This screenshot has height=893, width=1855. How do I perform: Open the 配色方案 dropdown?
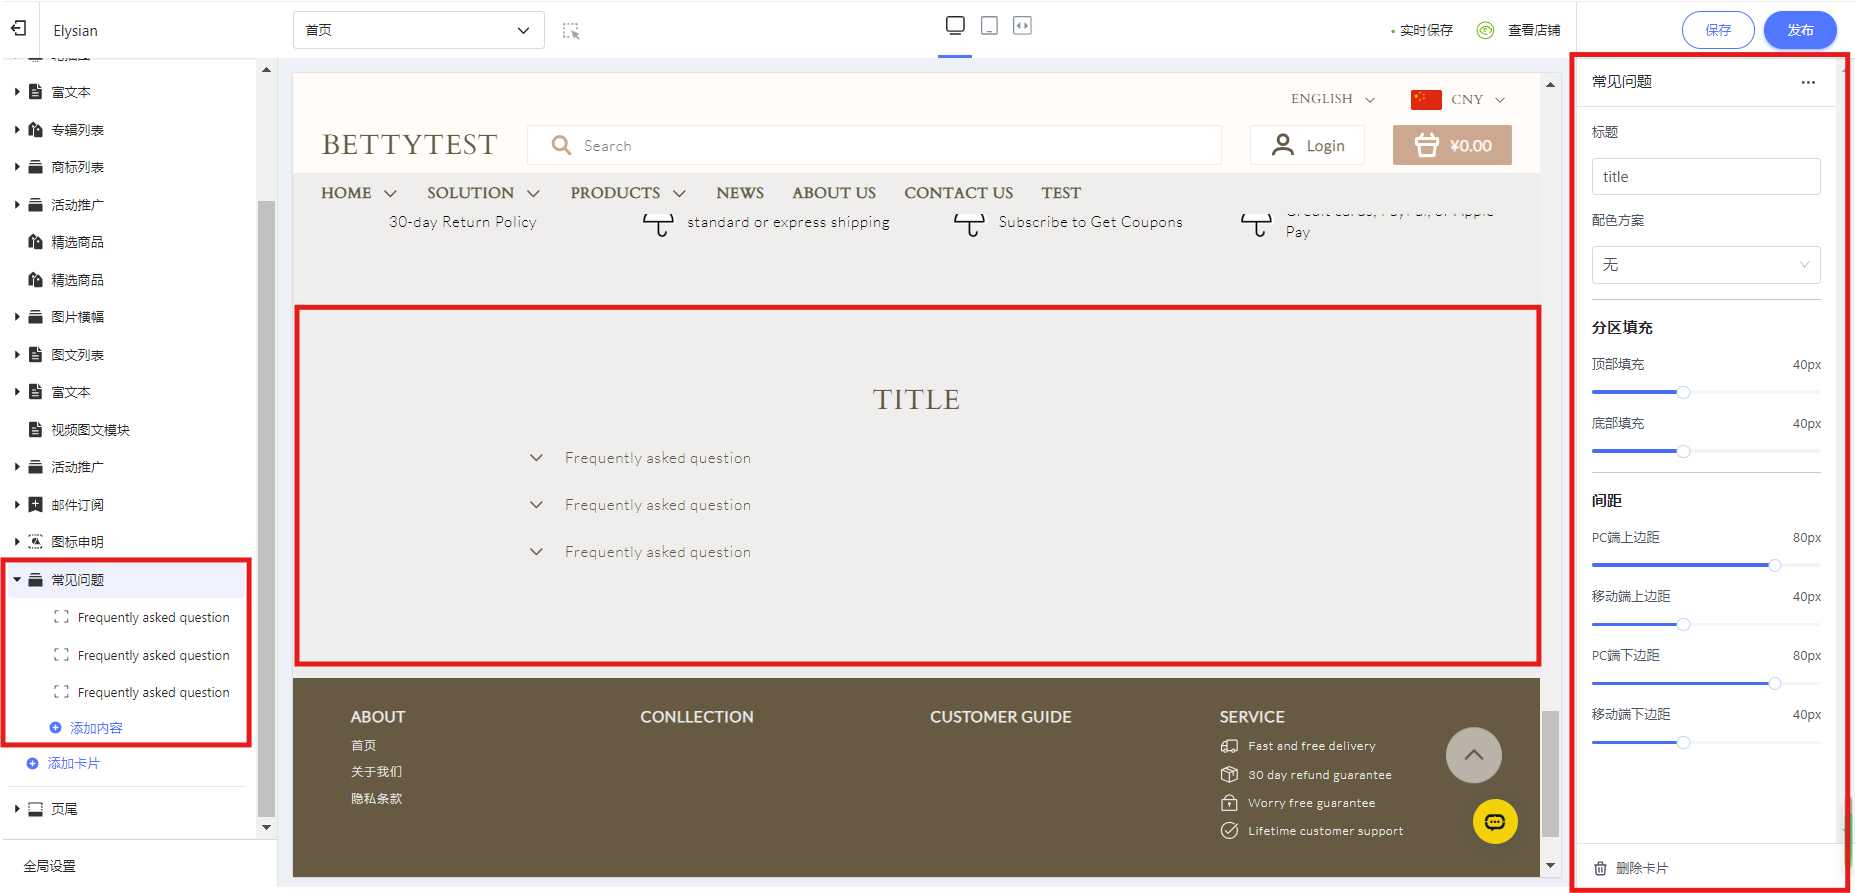click(1705, 265)
